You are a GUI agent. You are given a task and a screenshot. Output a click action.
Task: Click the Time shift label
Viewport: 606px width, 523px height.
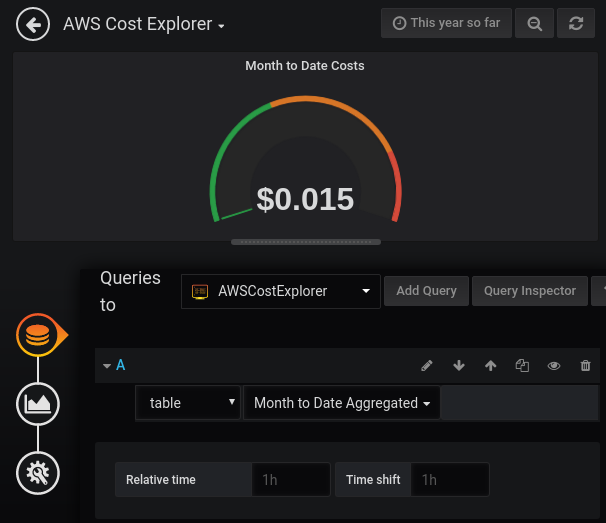373,480
